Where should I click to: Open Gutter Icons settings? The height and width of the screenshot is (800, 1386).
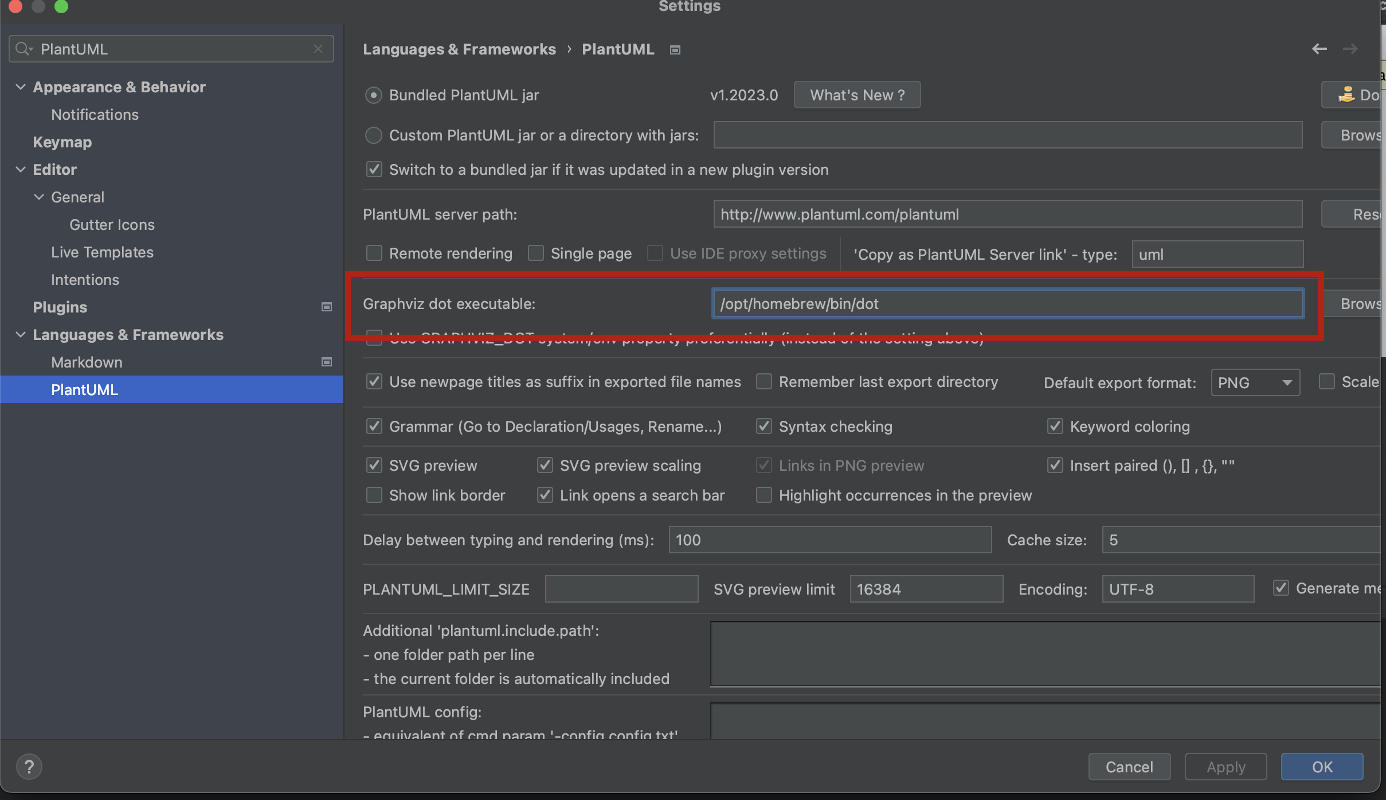(112, 225)
